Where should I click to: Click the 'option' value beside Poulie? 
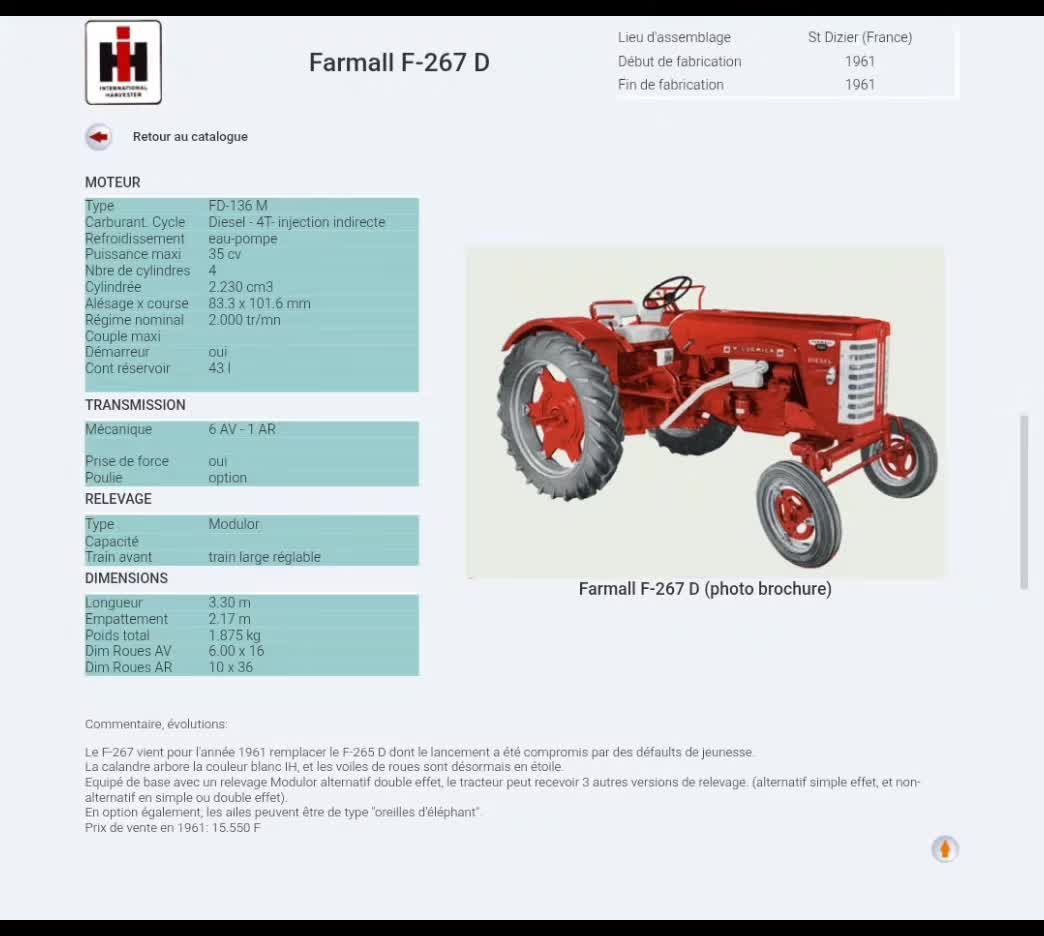pyautogui.click(x=227, y=478)
